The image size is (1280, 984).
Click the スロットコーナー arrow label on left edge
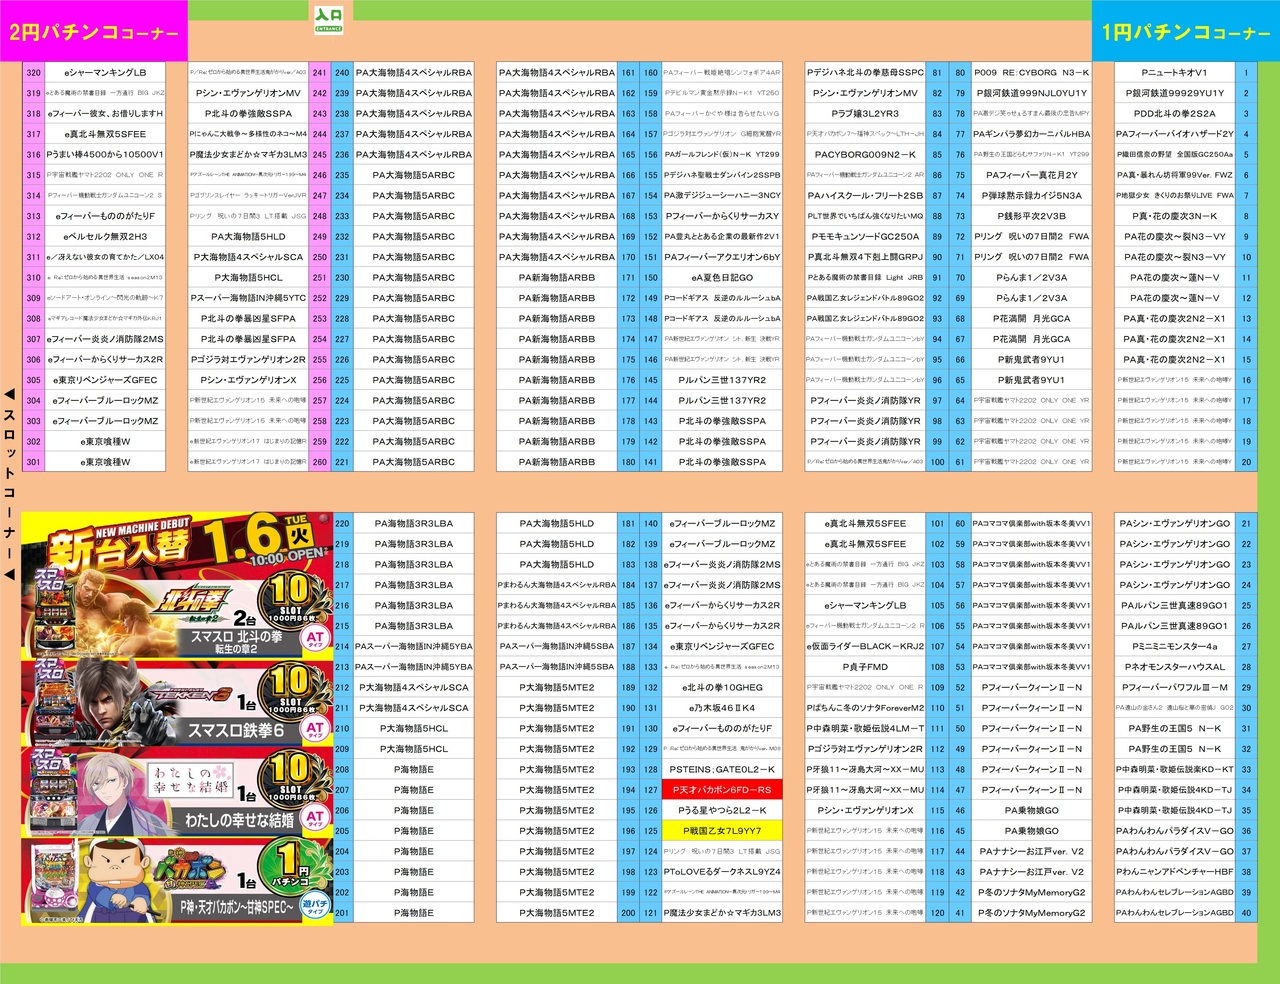pos(9,483)
